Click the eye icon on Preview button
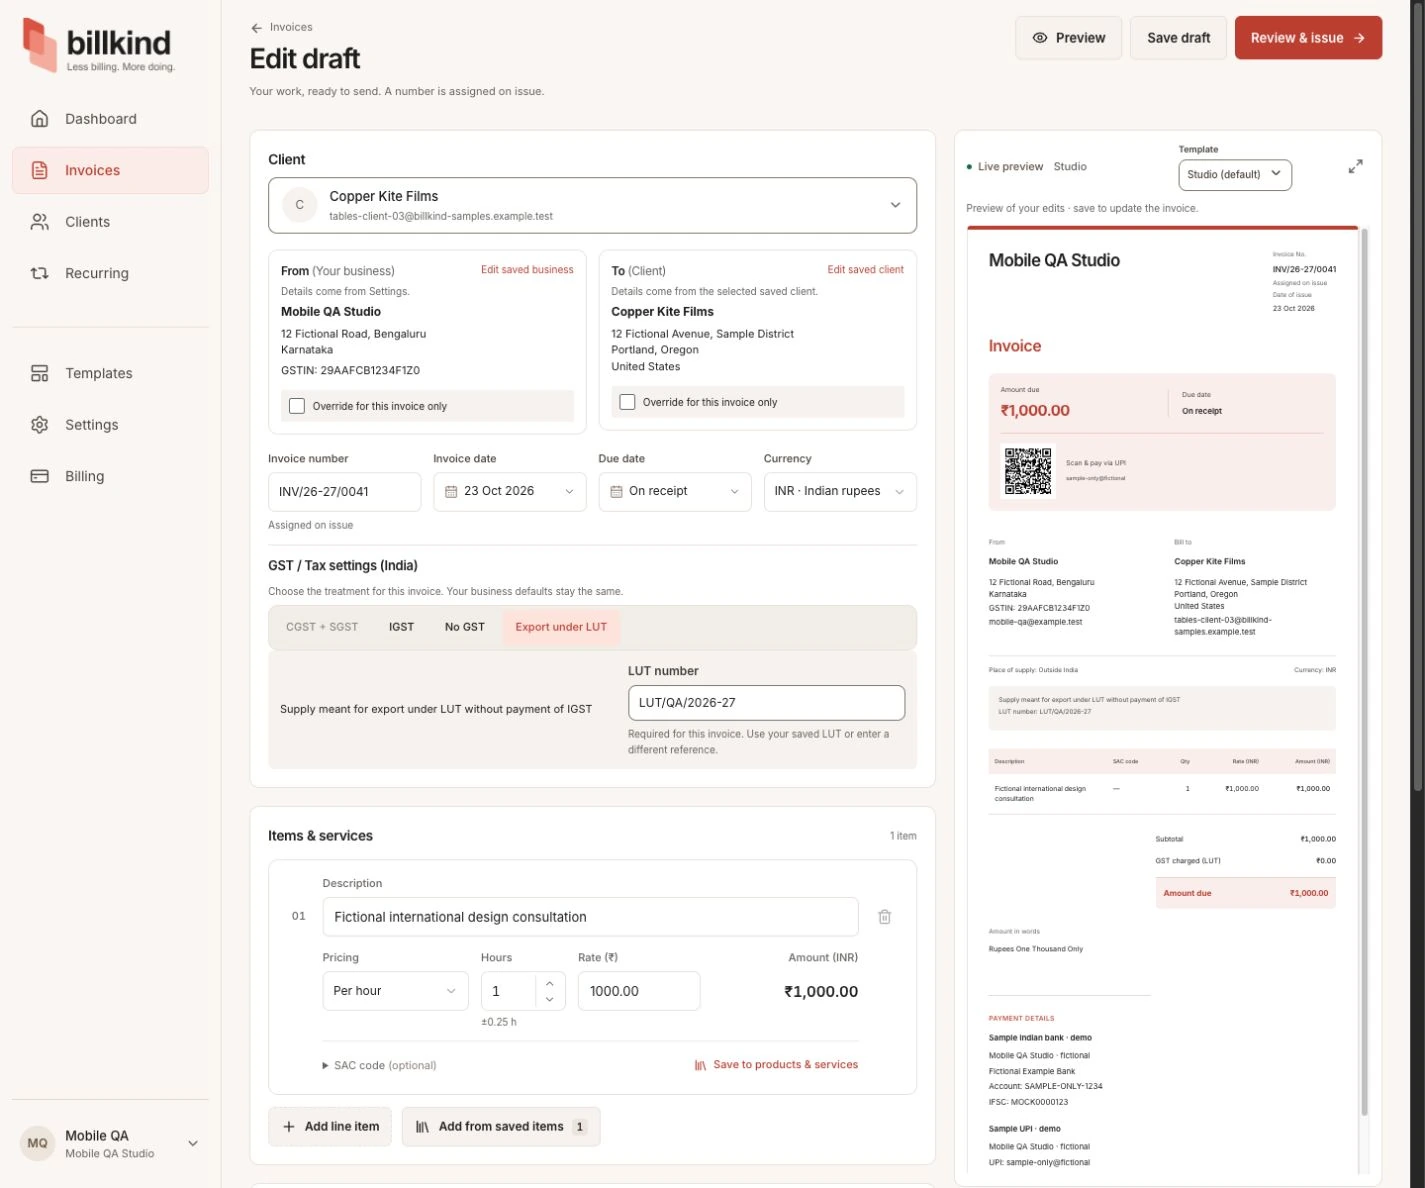Viewport: 1425px width, 1188px height. pyautogui.click(x=1040, y=38)
